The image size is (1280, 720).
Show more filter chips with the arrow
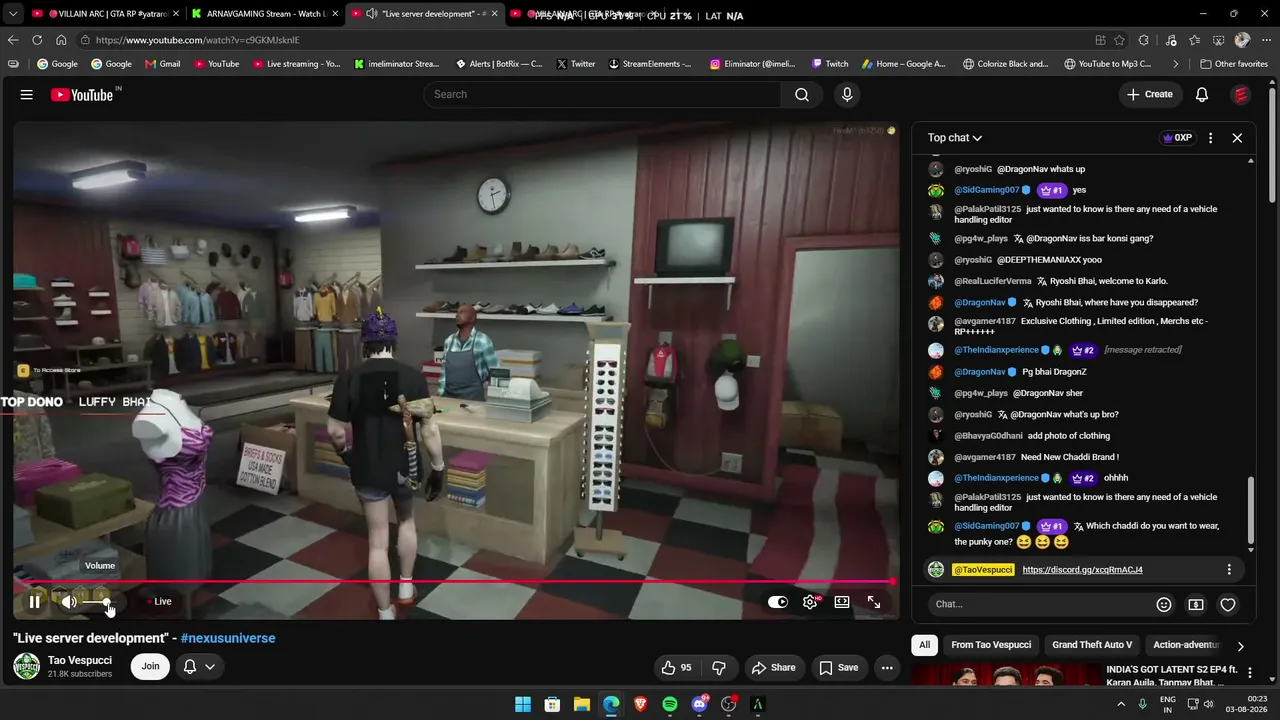coord(1240,646)
